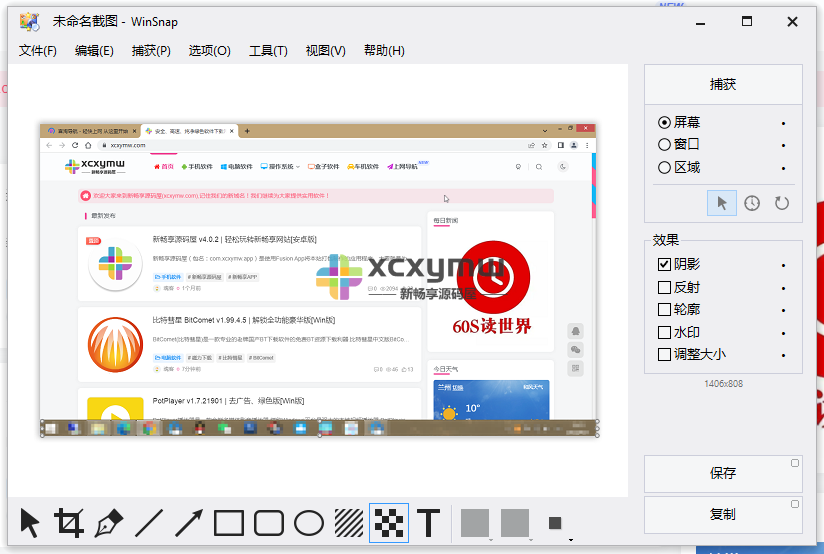Open the 选项(O) menu
This screenshot has height=554, width=824.
tap(209, 51)
